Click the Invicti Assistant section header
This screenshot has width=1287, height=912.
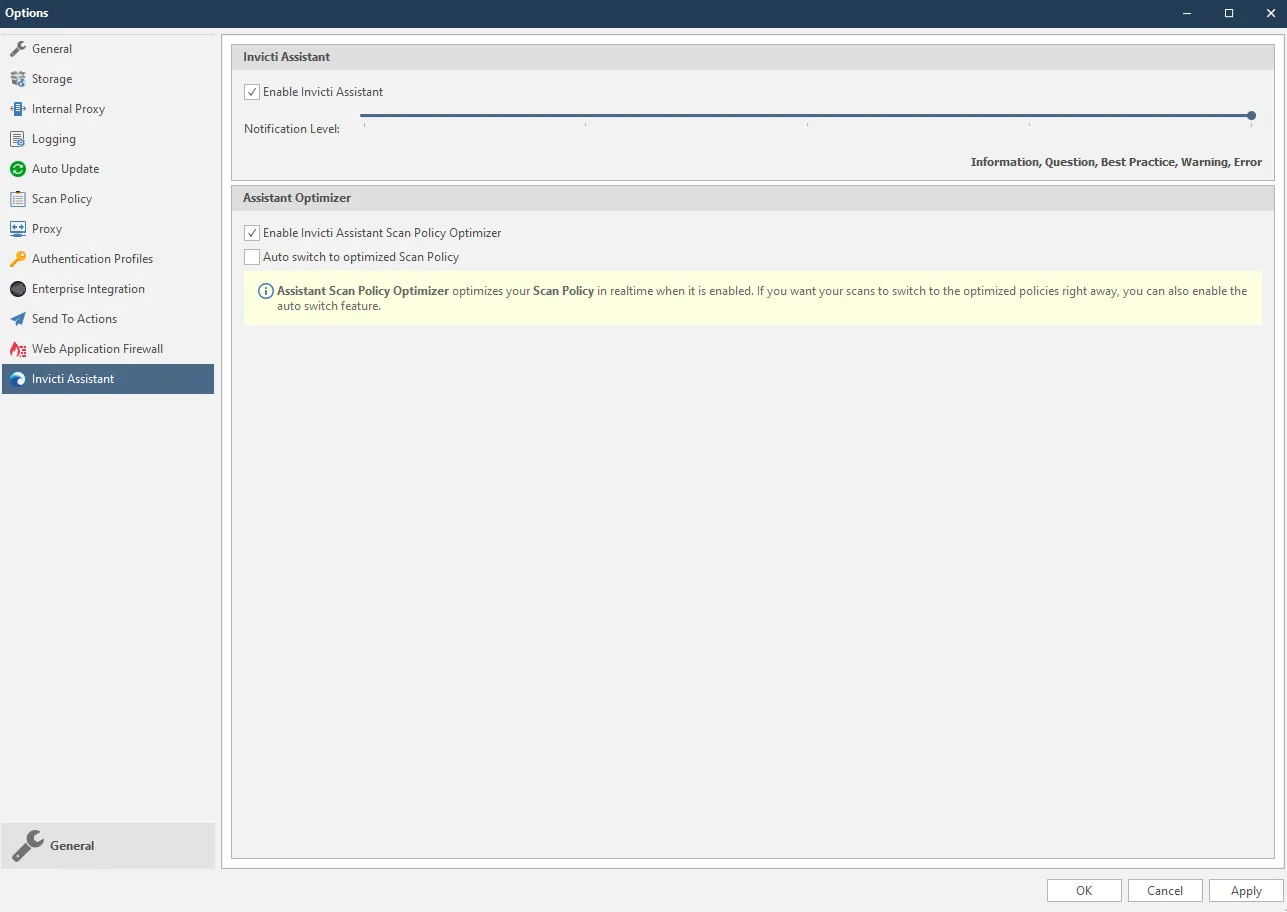coord(753,57)
